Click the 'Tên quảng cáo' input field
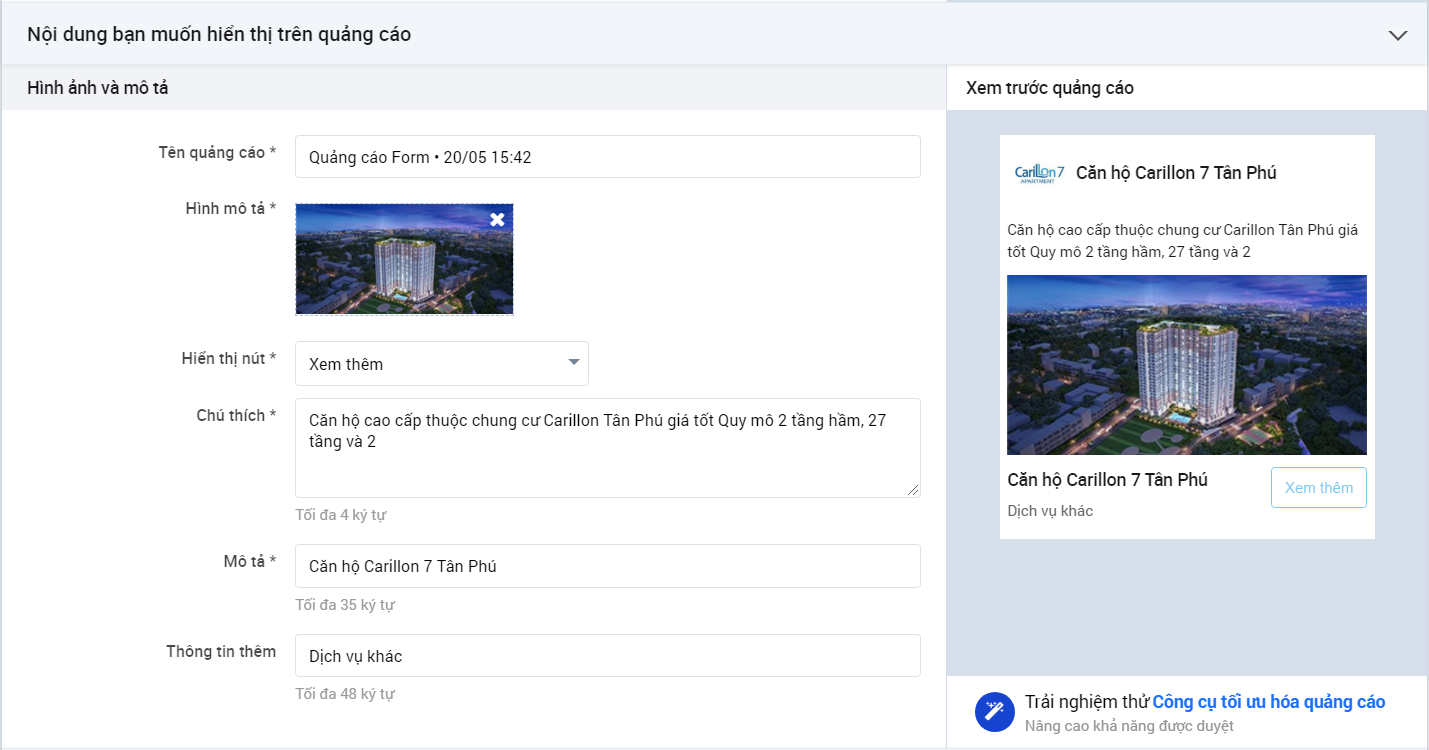The height and width of the screenshot is (750, 1429). click(x=608, y=157)
